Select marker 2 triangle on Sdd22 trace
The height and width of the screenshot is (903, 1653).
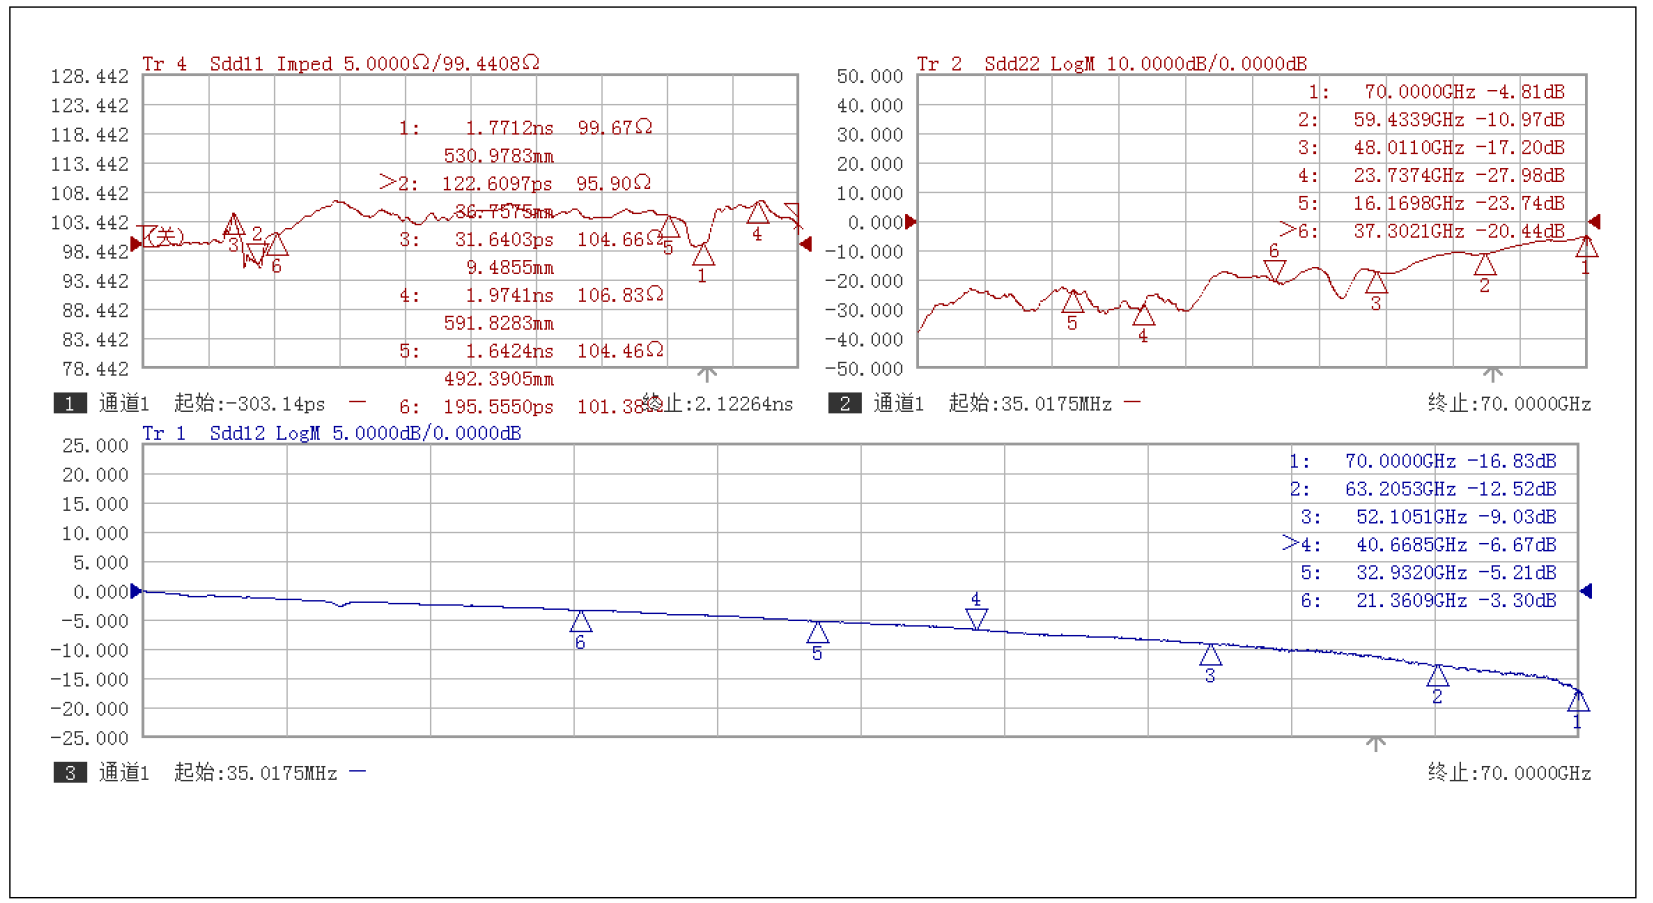pos(1485,265)
